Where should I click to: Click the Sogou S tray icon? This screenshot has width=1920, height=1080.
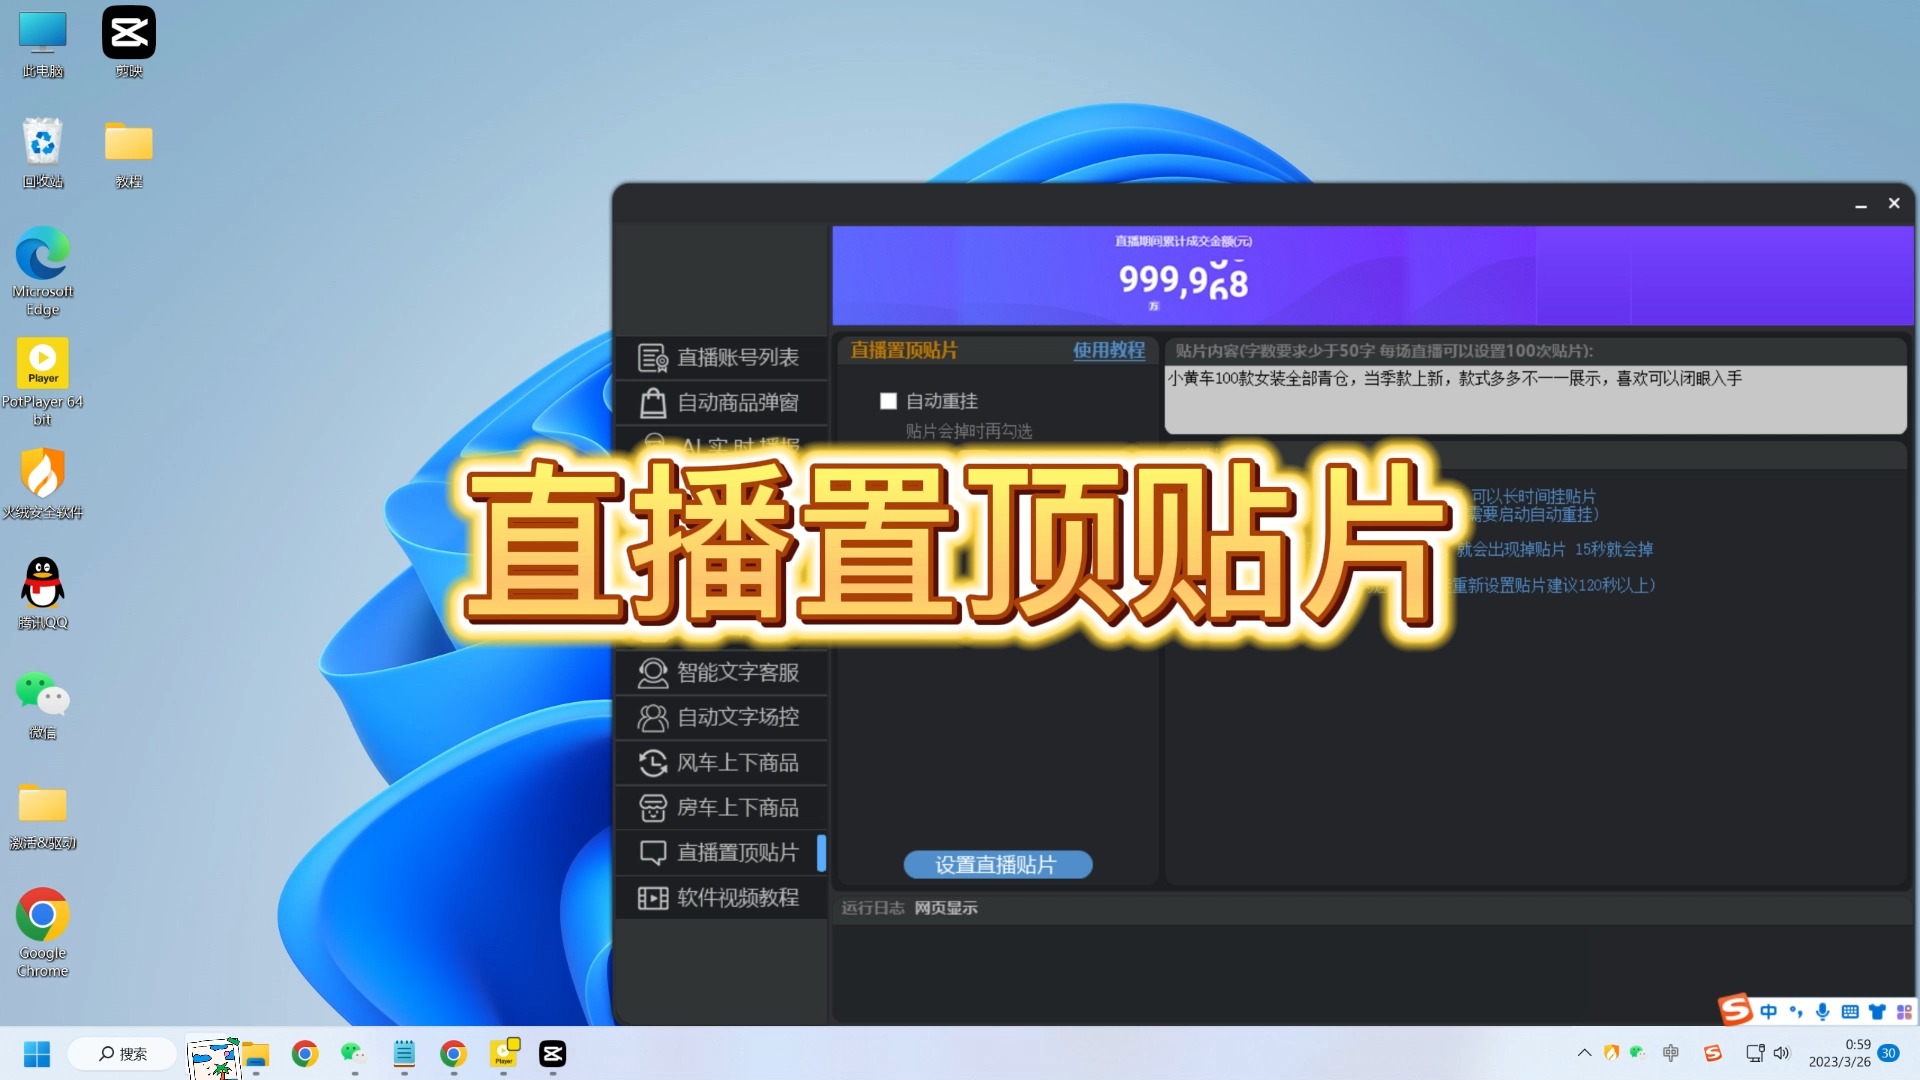[1713, 1053]
